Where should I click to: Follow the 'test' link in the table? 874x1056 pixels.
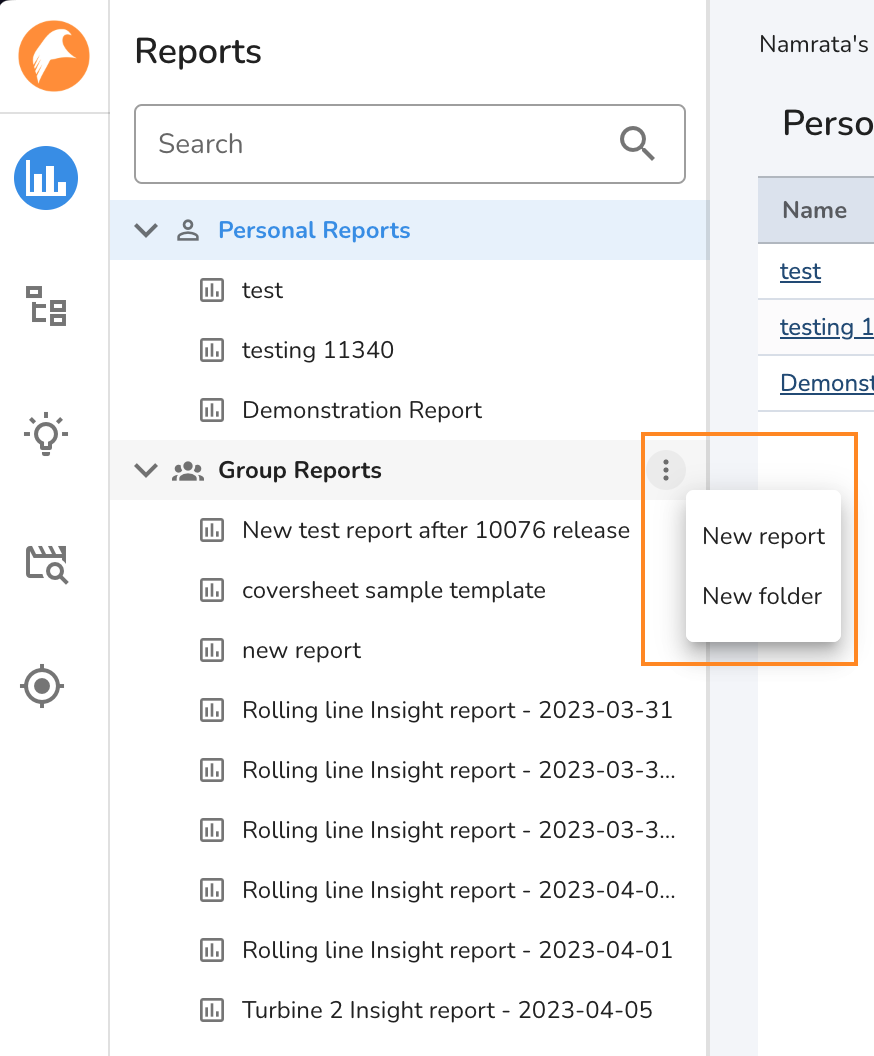coord(800,271)
